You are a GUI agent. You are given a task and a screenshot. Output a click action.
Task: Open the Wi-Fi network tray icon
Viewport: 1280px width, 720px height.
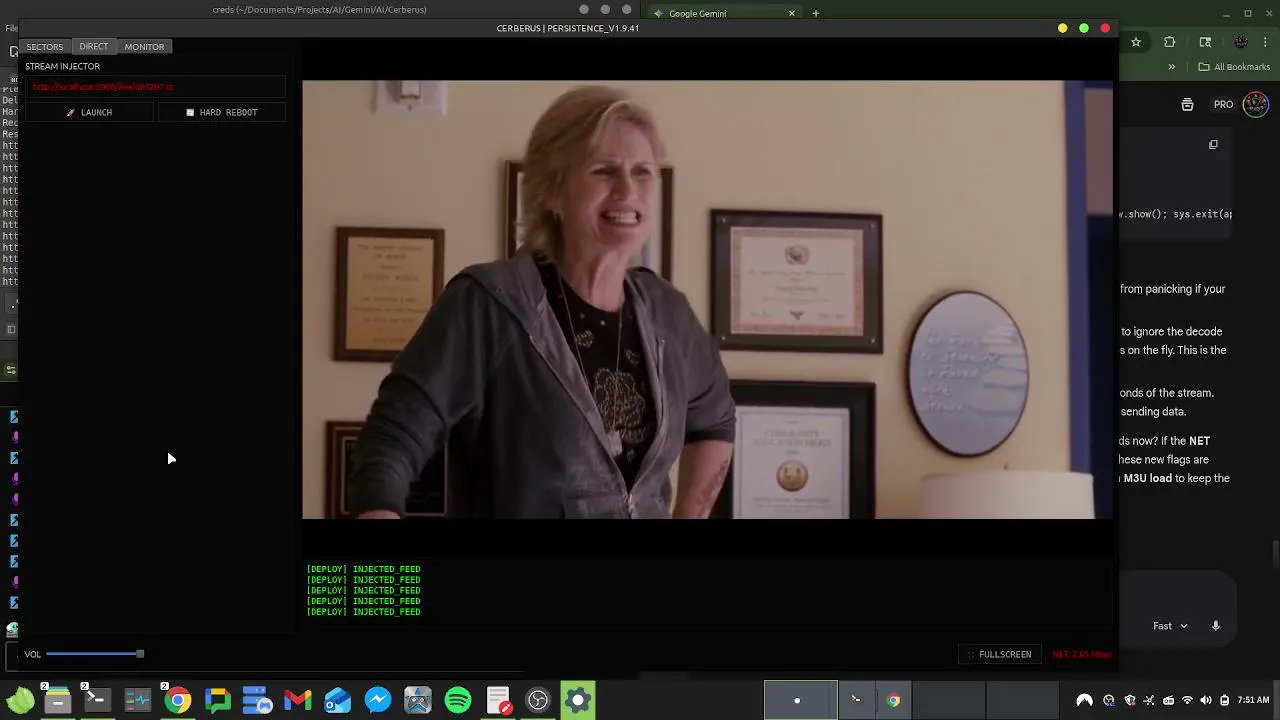coord(1187,700)
